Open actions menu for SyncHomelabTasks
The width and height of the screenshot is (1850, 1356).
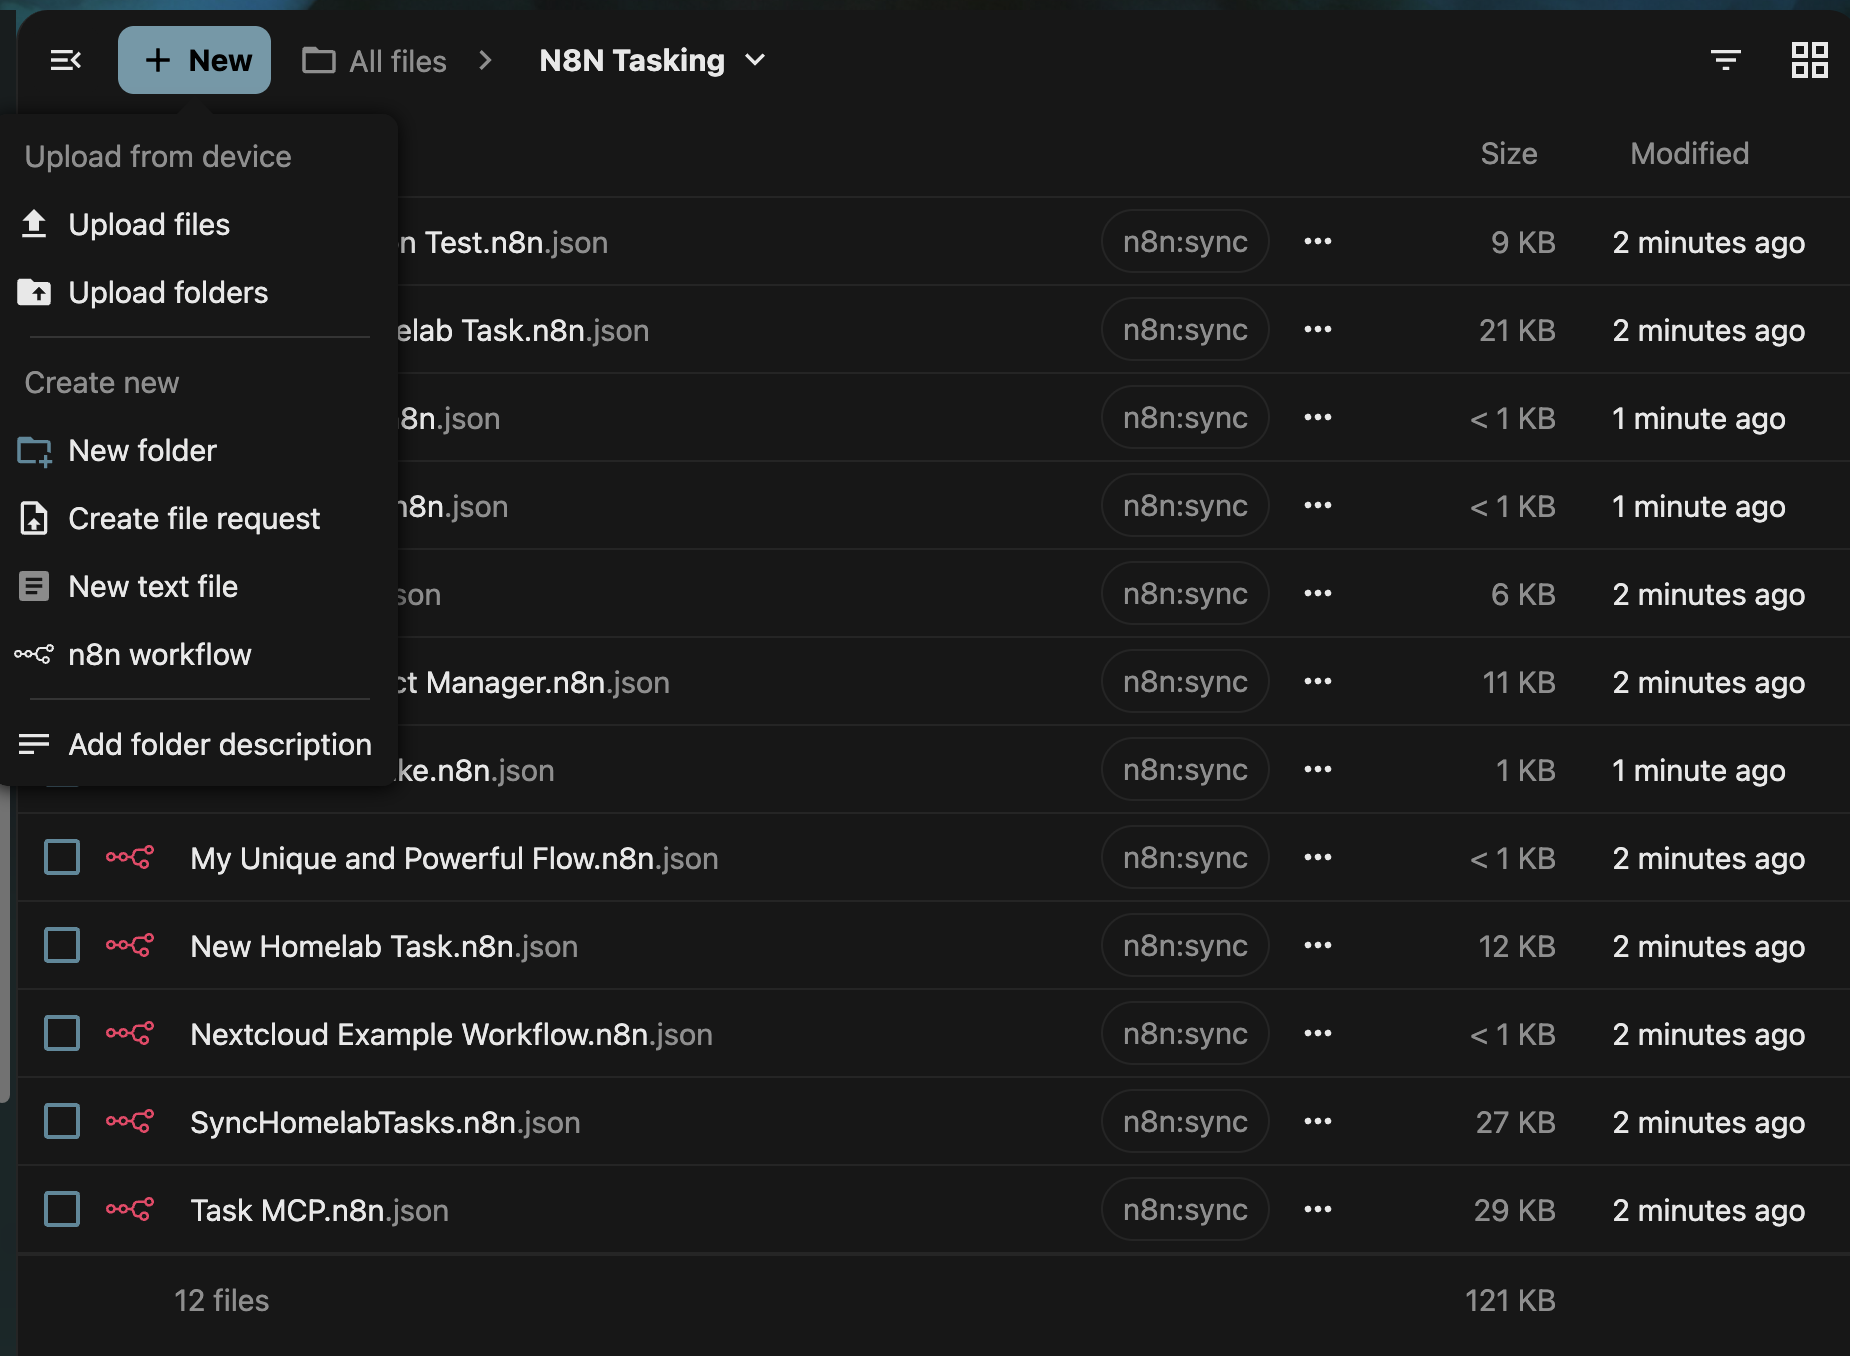point(1318,1121)
